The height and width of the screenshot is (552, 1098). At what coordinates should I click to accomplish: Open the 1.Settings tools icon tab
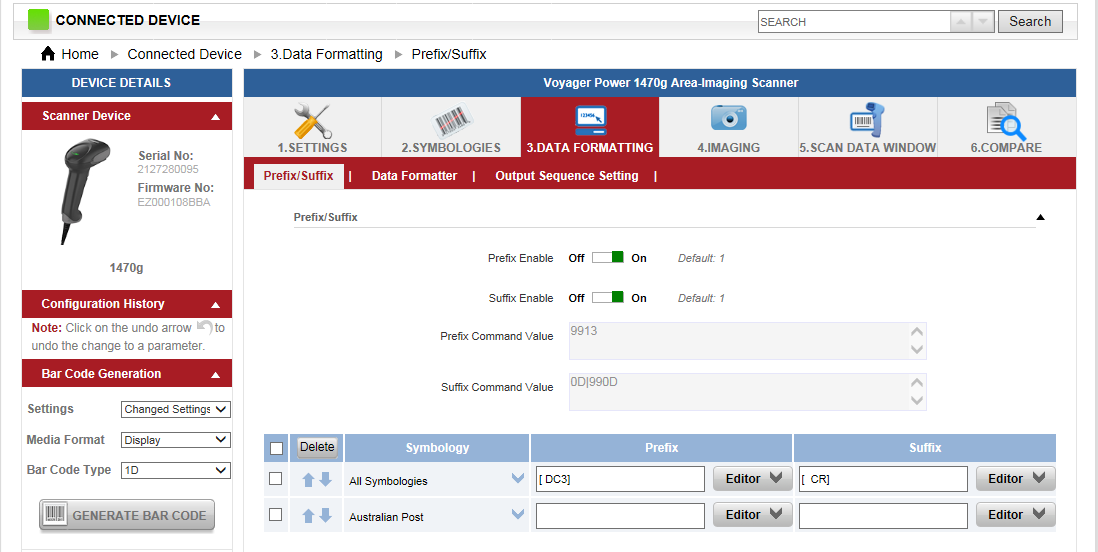coord(312,127)
